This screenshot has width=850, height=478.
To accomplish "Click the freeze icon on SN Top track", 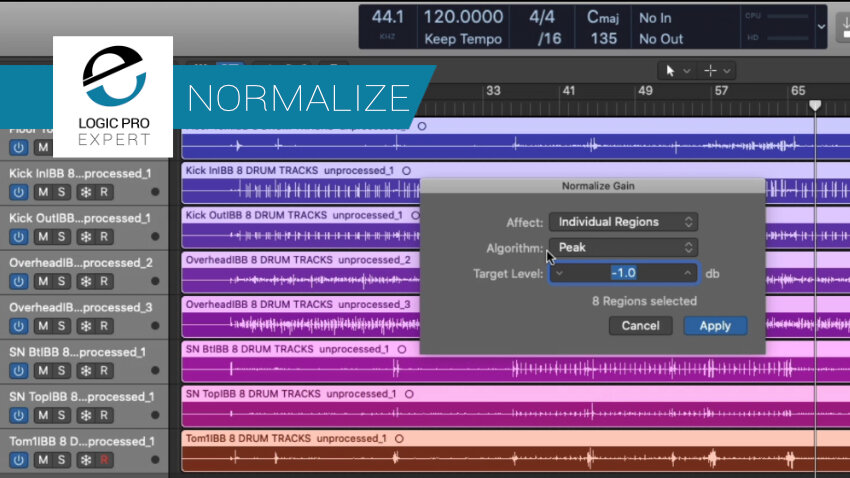I will pos(86,415).
